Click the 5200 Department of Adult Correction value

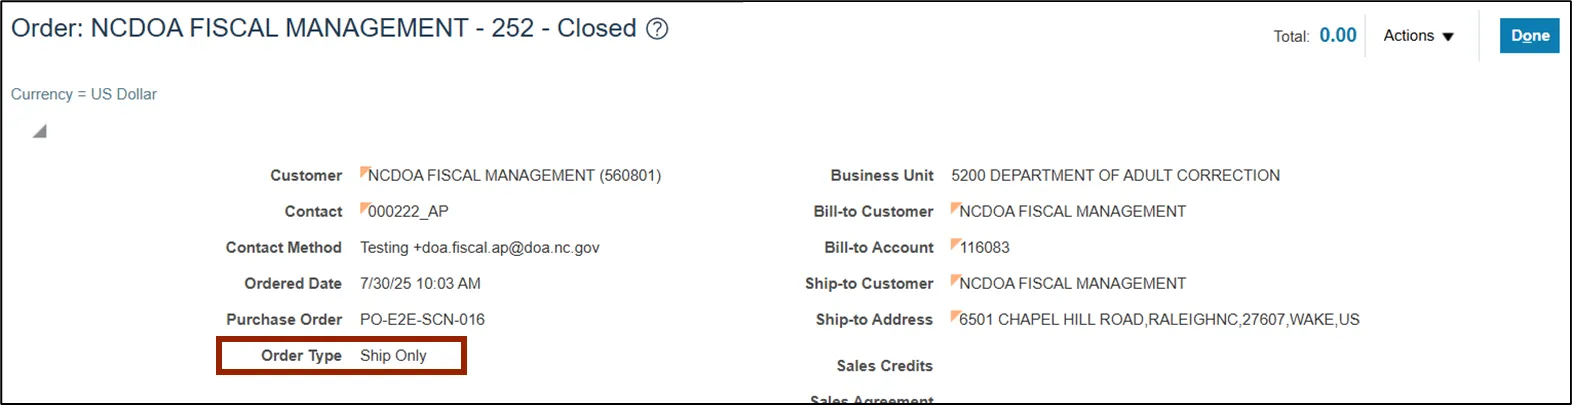pos(1115,176)
